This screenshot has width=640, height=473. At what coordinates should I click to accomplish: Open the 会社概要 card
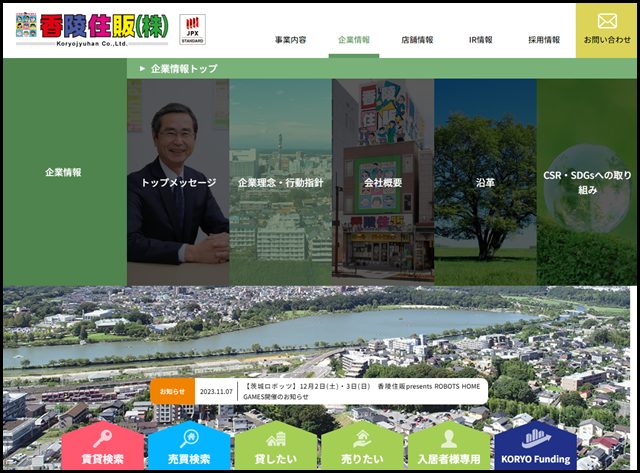click(x=383, y=182)
